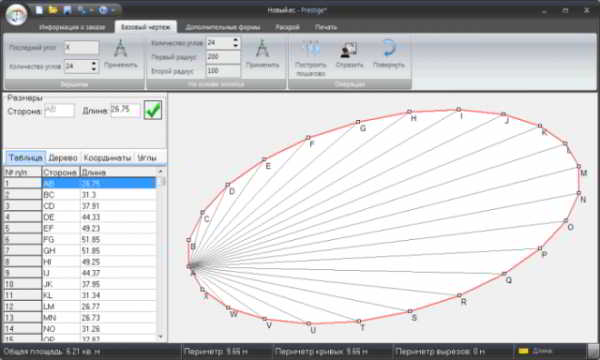
Task: Click the JK side cell
Action: (60, 284)
